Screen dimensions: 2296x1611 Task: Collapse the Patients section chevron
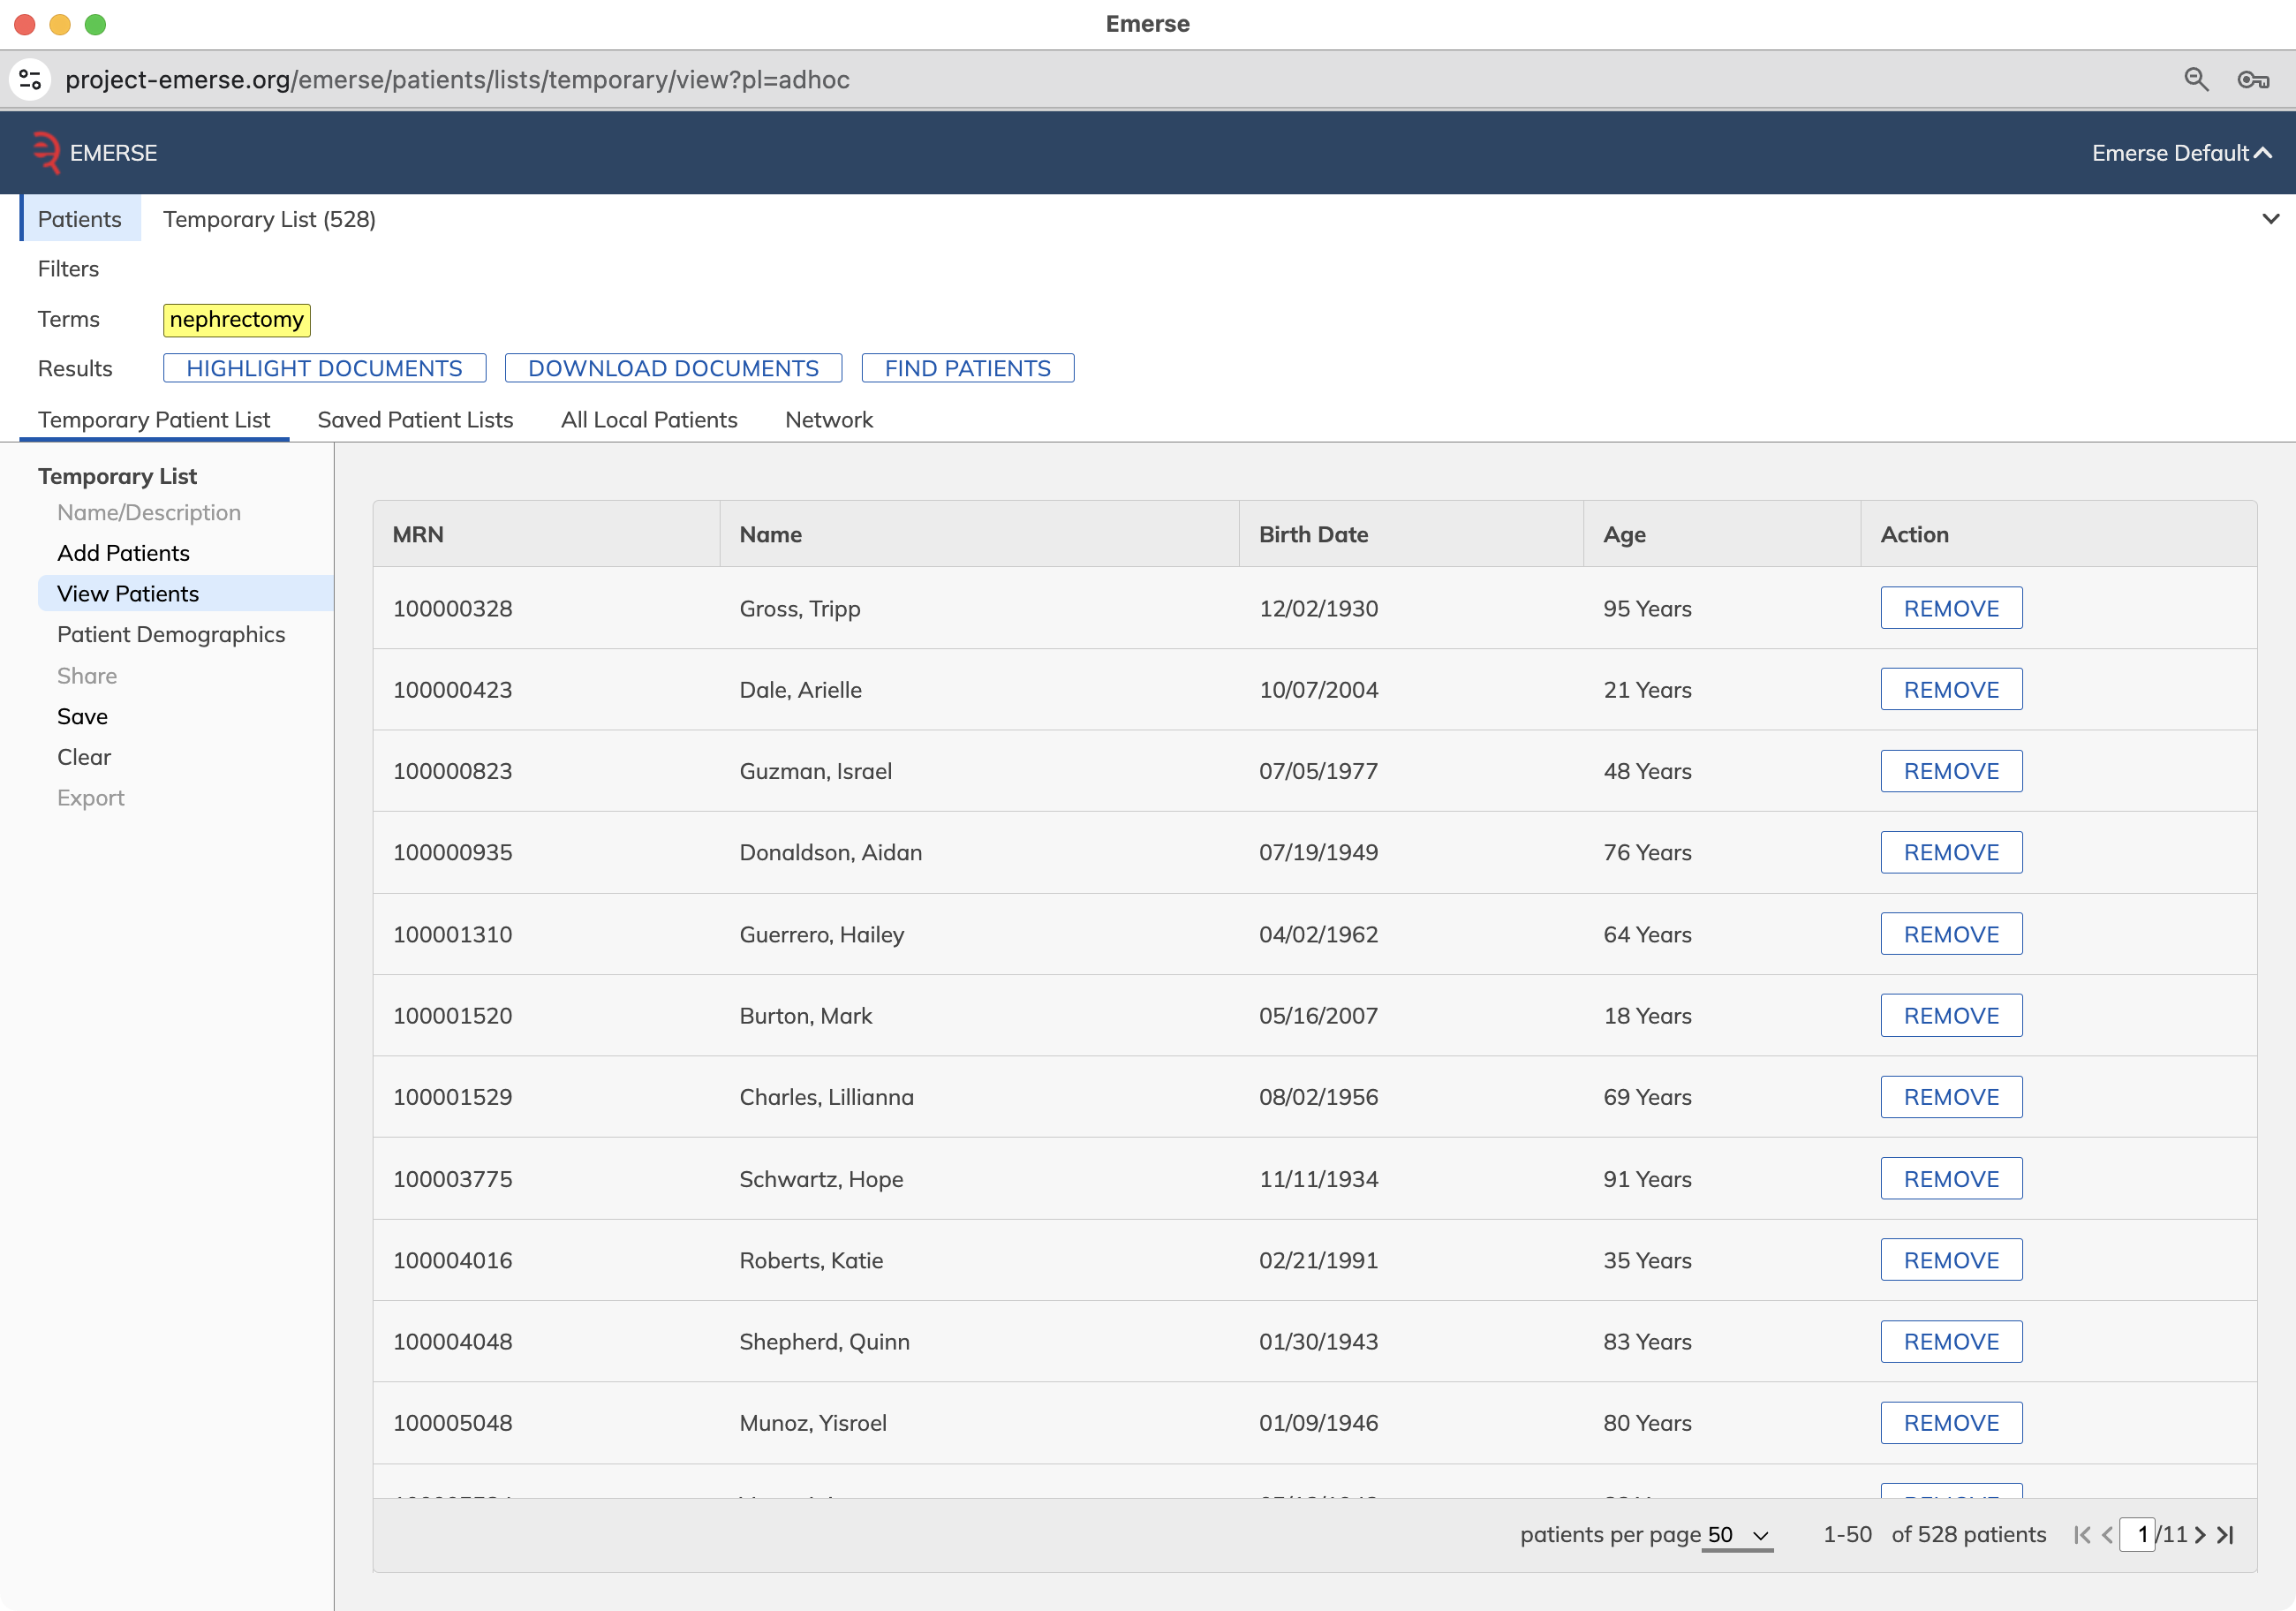point(2270,219)
